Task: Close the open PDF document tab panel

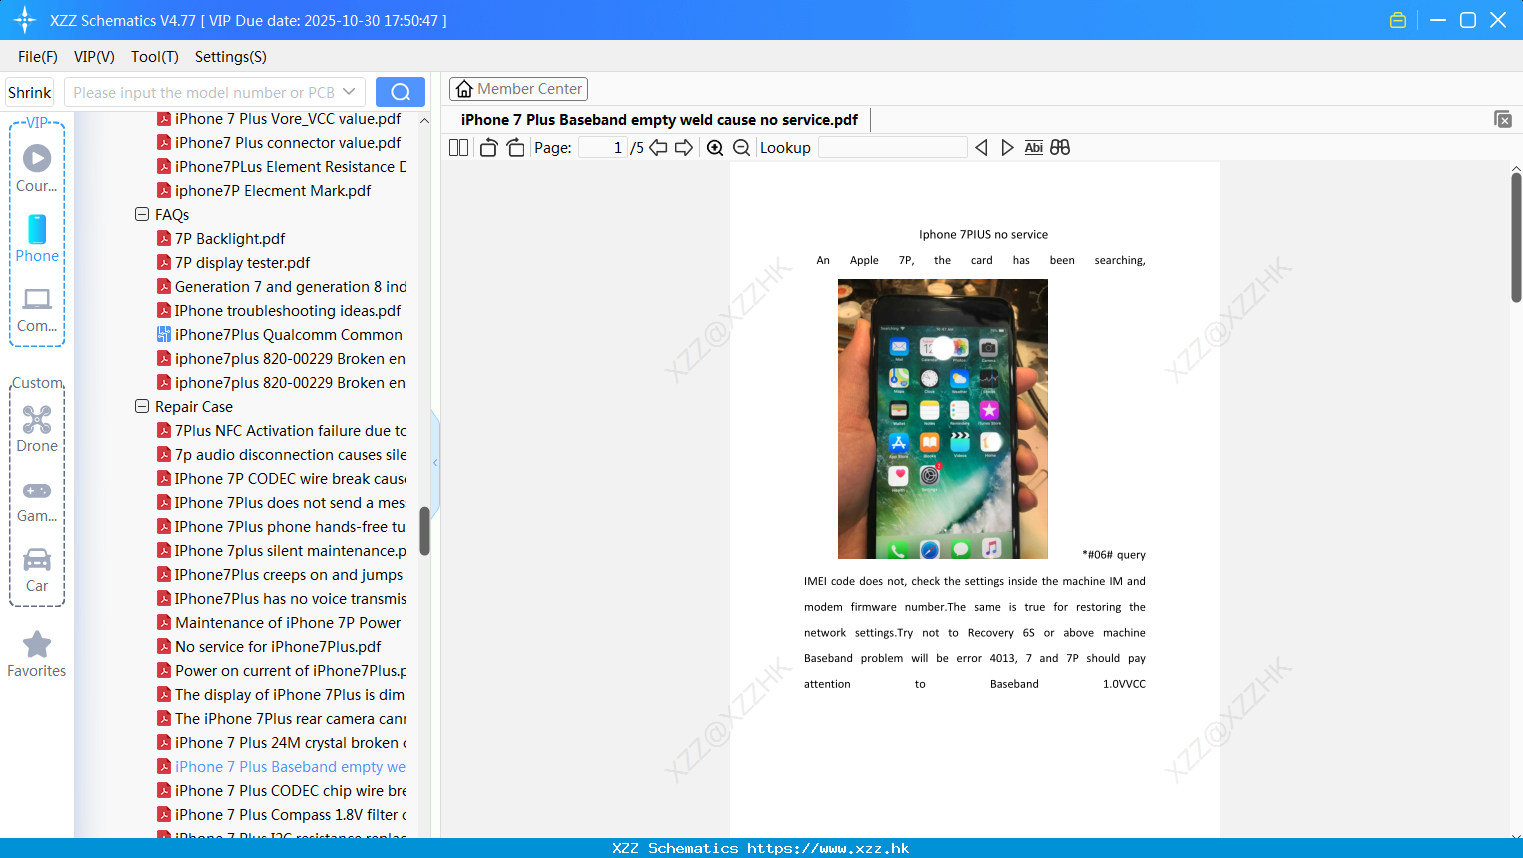Action: pos(1502,119)
